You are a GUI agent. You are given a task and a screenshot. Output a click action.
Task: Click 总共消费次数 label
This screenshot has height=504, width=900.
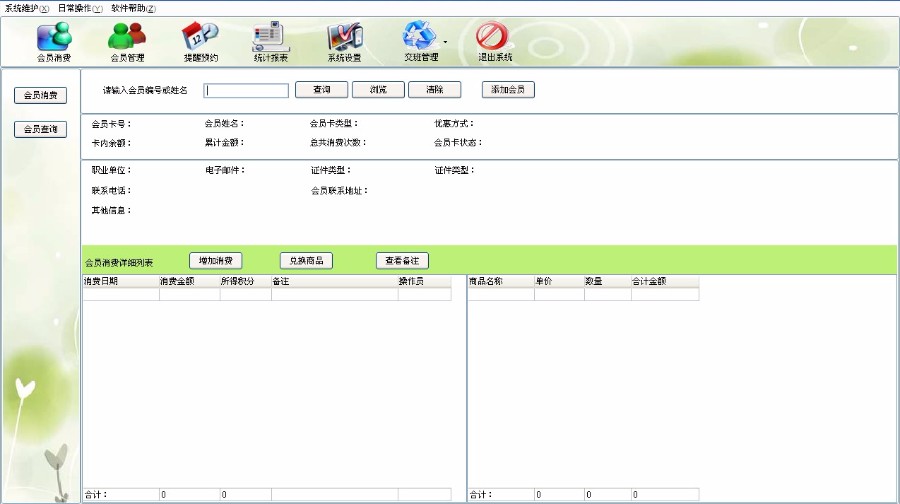click(338, 142)
